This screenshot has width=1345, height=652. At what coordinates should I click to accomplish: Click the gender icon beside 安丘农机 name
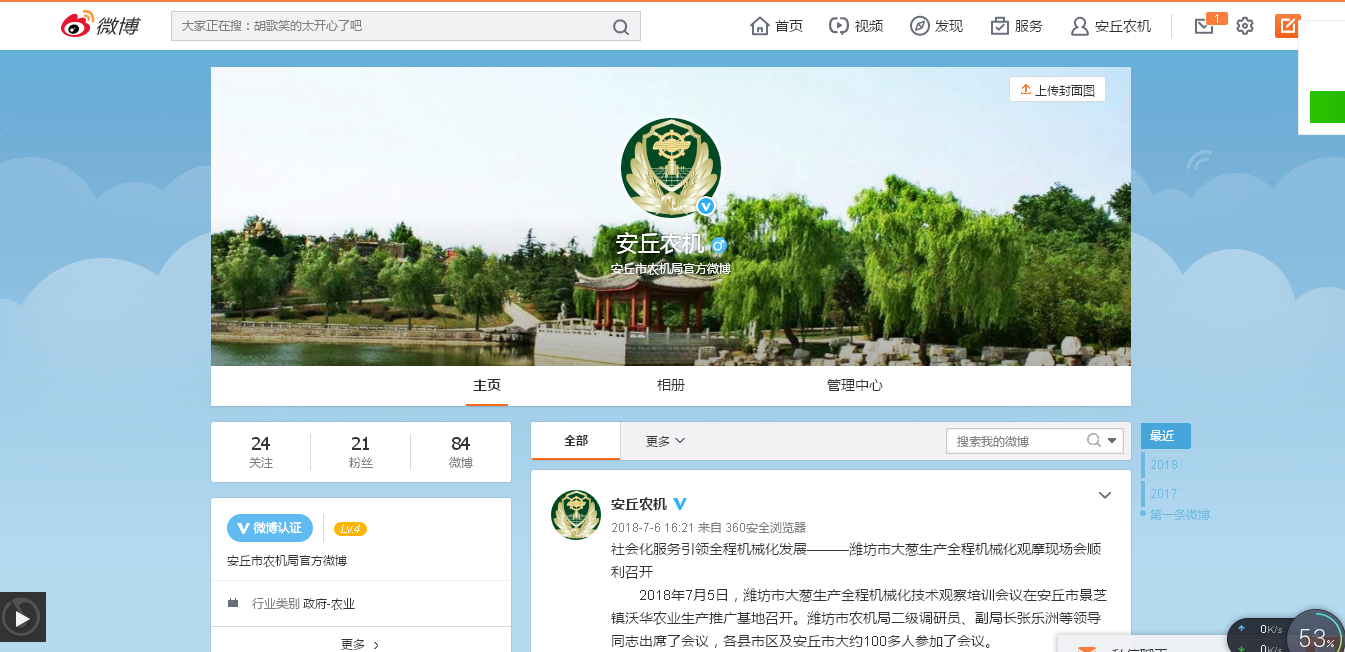click(x=718, y=245)
